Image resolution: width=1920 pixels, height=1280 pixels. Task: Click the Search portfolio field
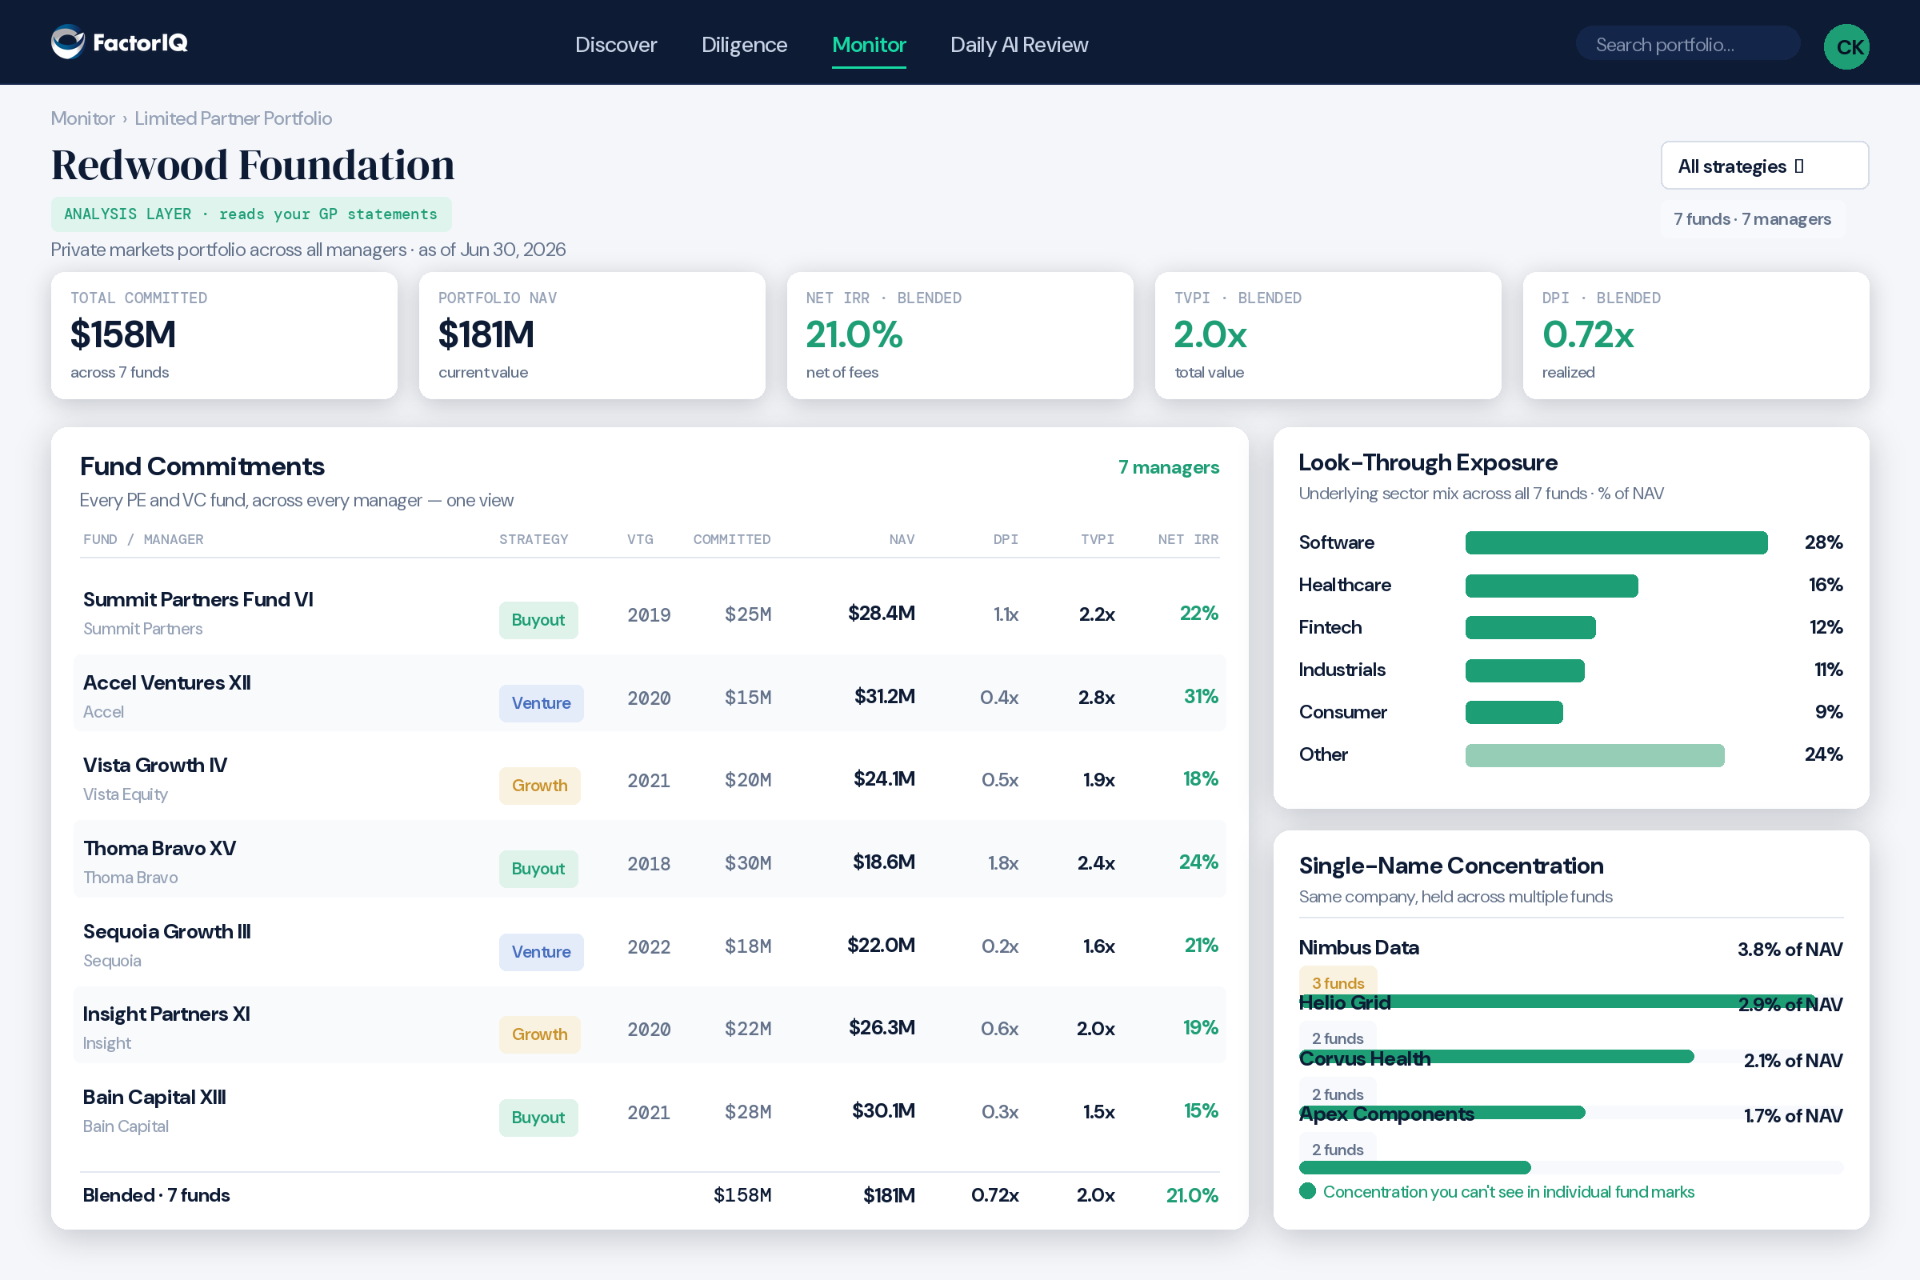point(1687,44)
